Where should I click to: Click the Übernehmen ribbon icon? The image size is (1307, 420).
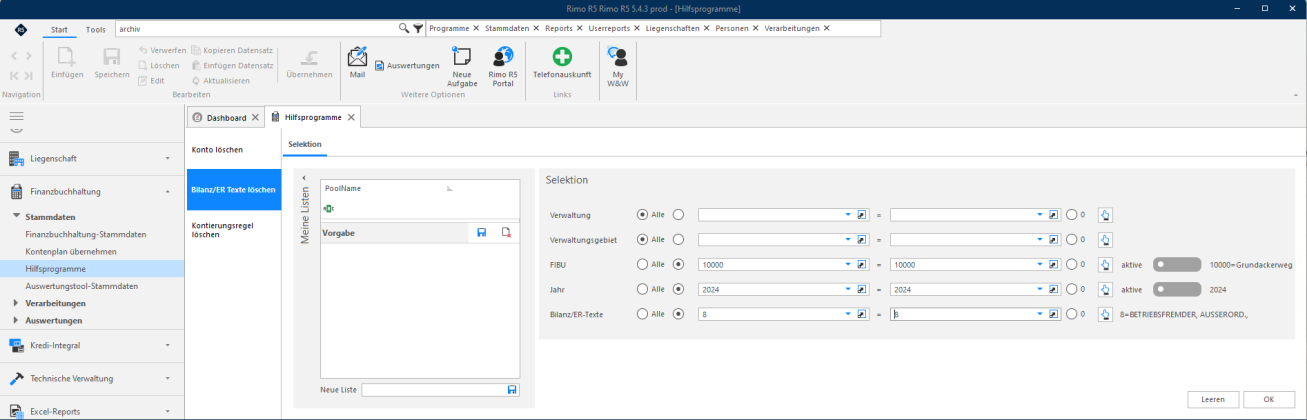[x=309, y=62]
